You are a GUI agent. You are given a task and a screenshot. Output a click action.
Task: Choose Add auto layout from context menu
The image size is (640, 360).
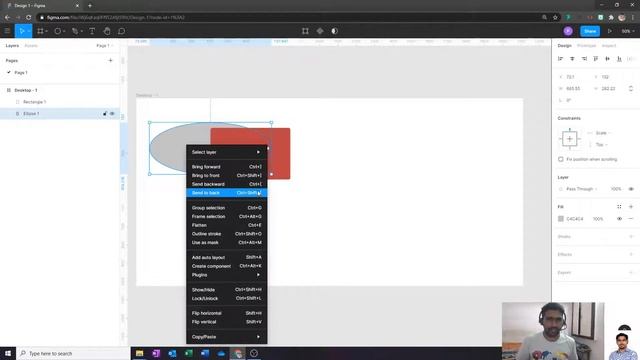click(x=227, y=257)
